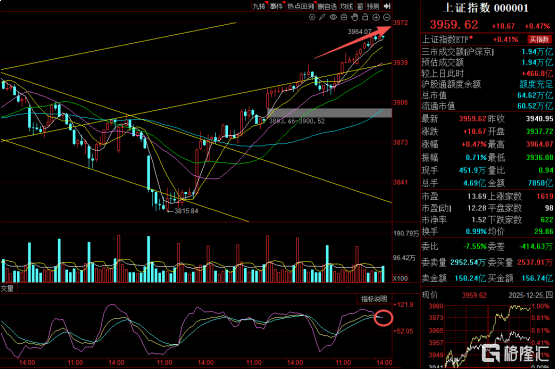Image resolution: width=556 pixels, height=370 pixels.
Task: Click the 删自选 button
Action: pyautogui.click(x=327, y=6)
